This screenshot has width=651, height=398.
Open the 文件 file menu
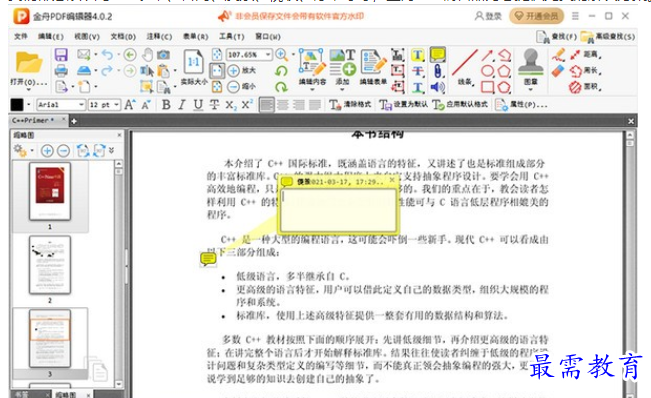pos(21,37)
